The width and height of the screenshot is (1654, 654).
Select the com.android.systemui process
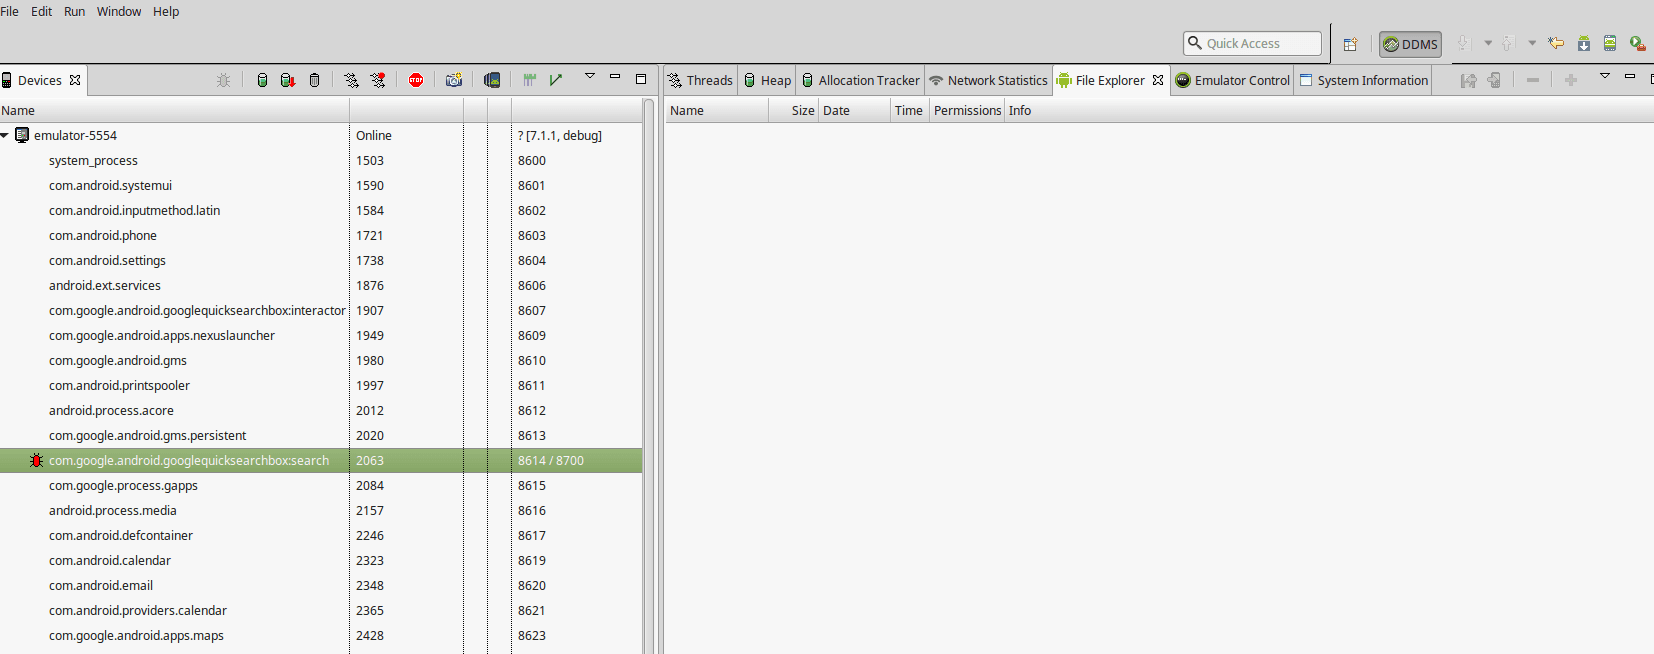point(321,185)
